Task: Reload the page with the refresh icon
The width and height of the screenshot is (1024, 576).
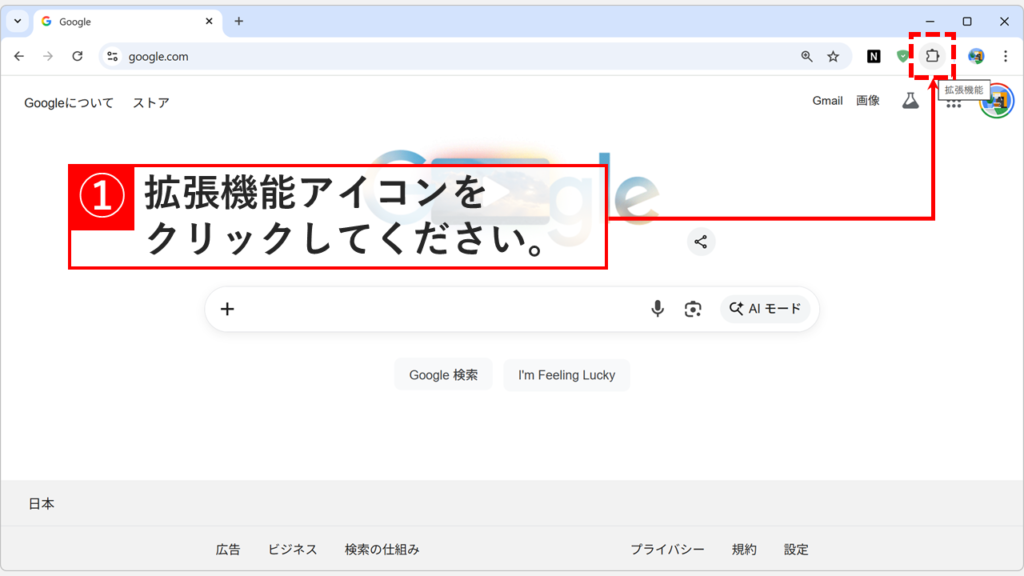Action: [x=77, y=57]
